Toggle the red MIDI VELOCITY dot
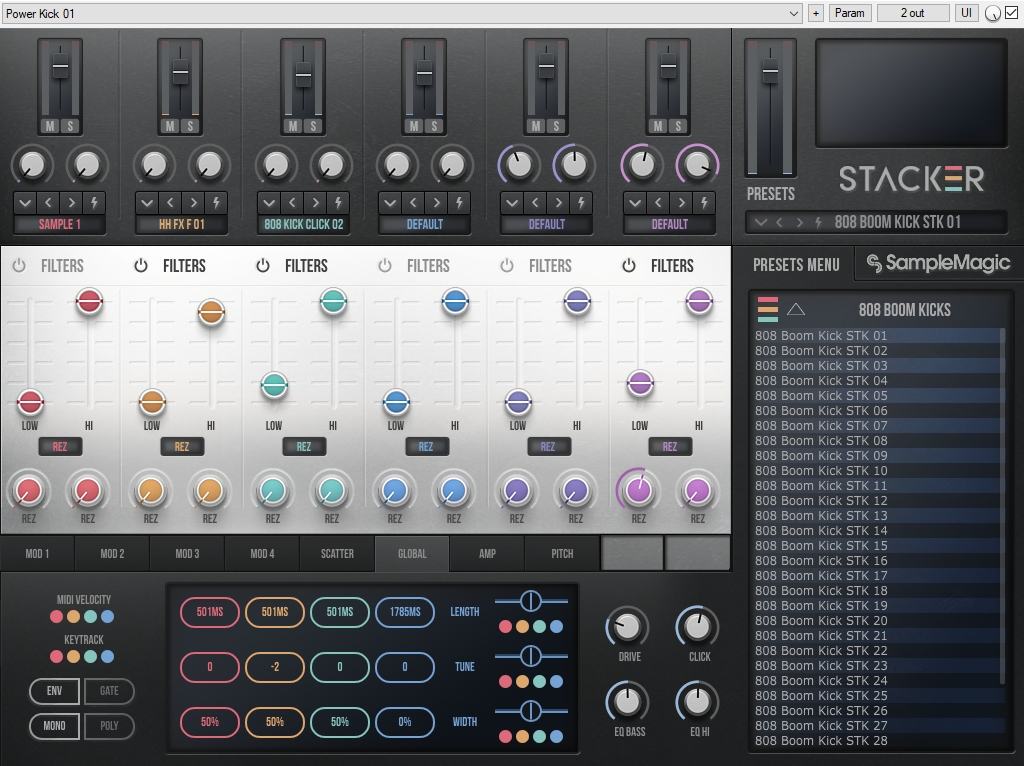Image resolution: width=1024 pixels, height=766 pixels. [57, 616]
